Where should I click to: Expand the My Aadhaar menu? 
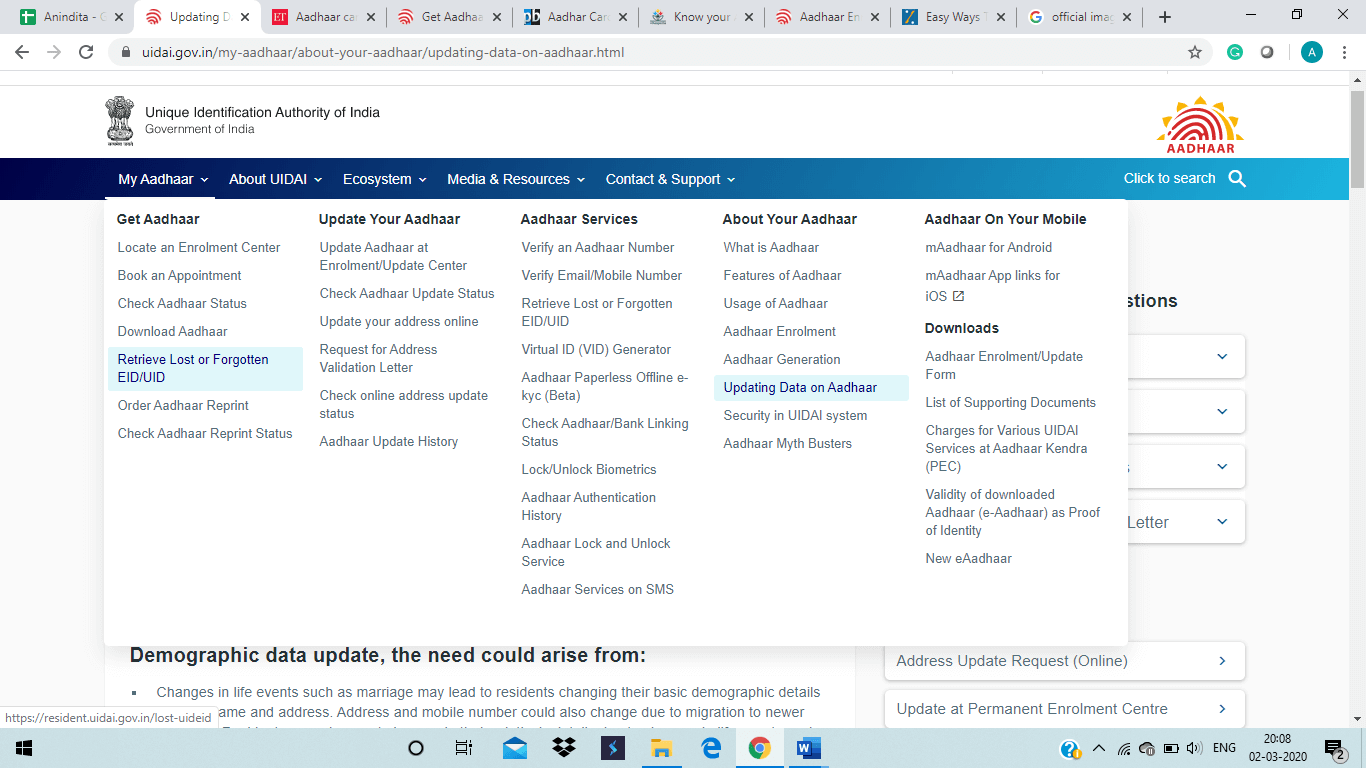pyautogui.click(x=163, y=180)
